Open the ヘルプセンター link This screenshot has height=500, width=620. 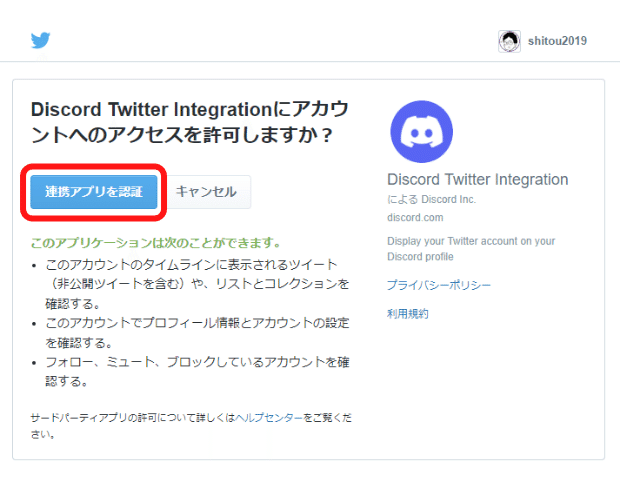(x=269, y=417)
